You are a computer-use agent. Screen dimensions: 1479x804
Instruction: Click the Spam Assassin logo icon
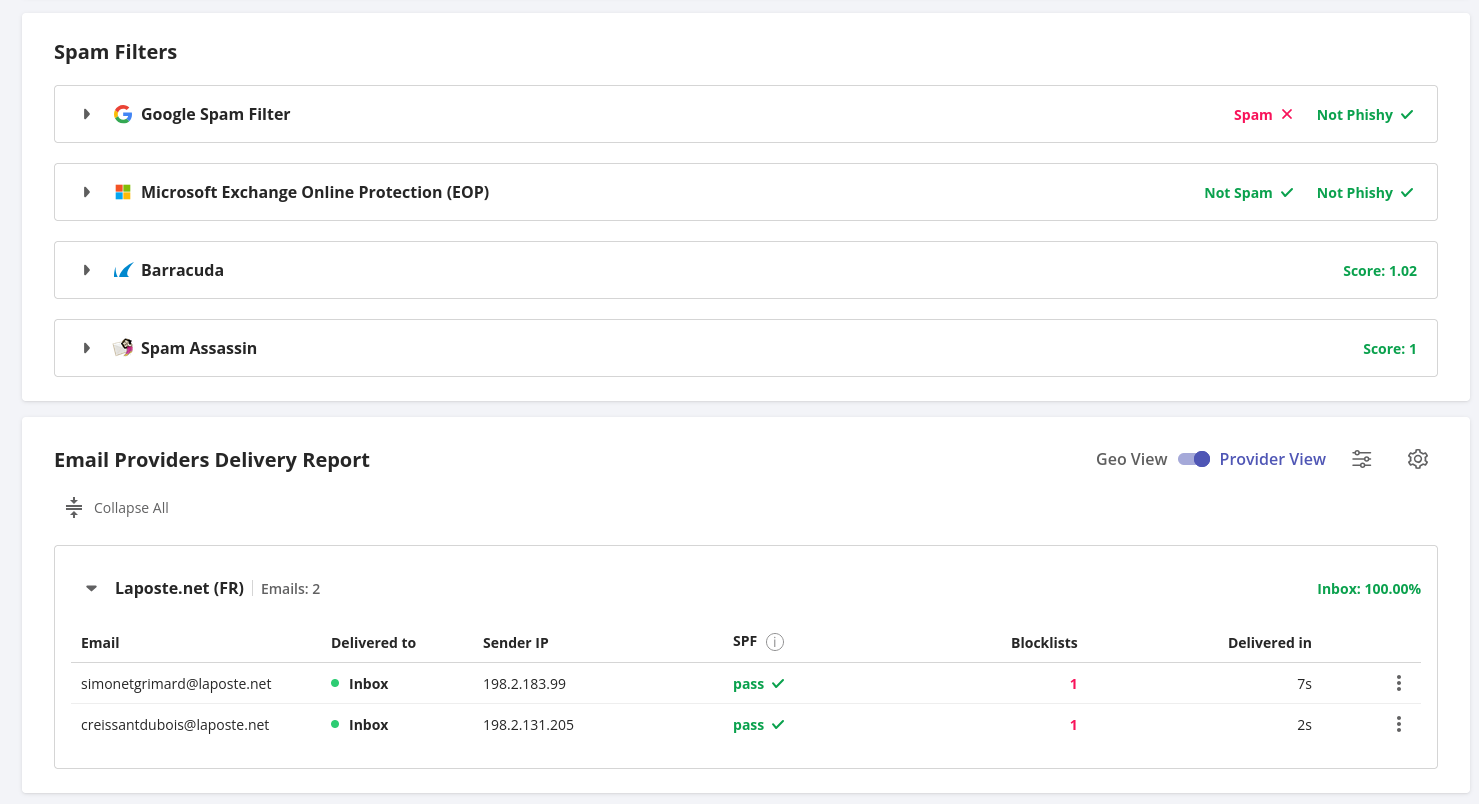123,348
